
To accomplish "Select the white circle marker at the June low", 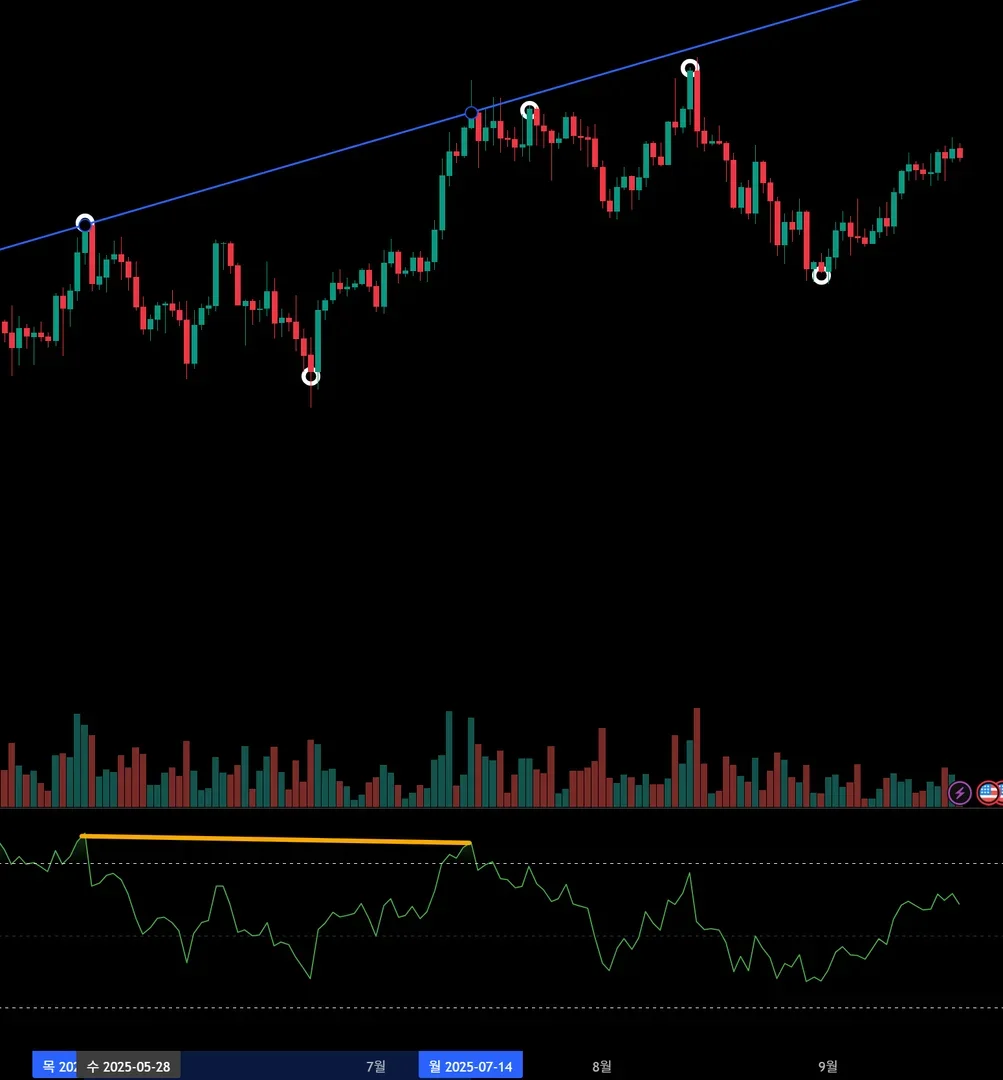I will pyautogui.click(x=311, y=377).
